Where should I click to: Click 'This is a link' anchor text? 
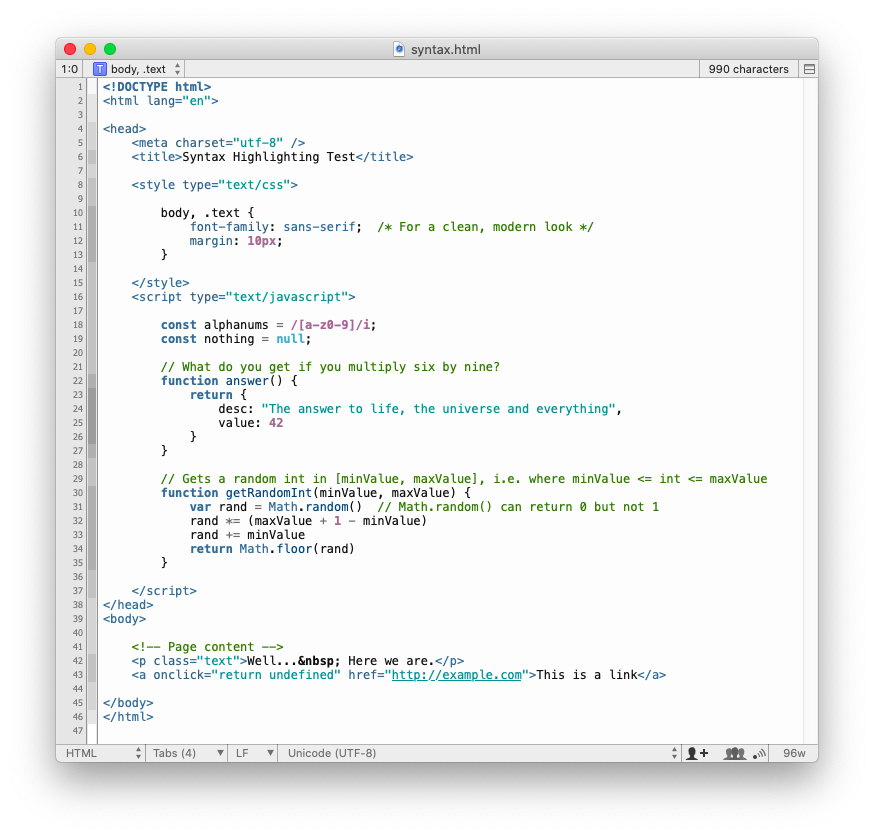pos(587,675)
